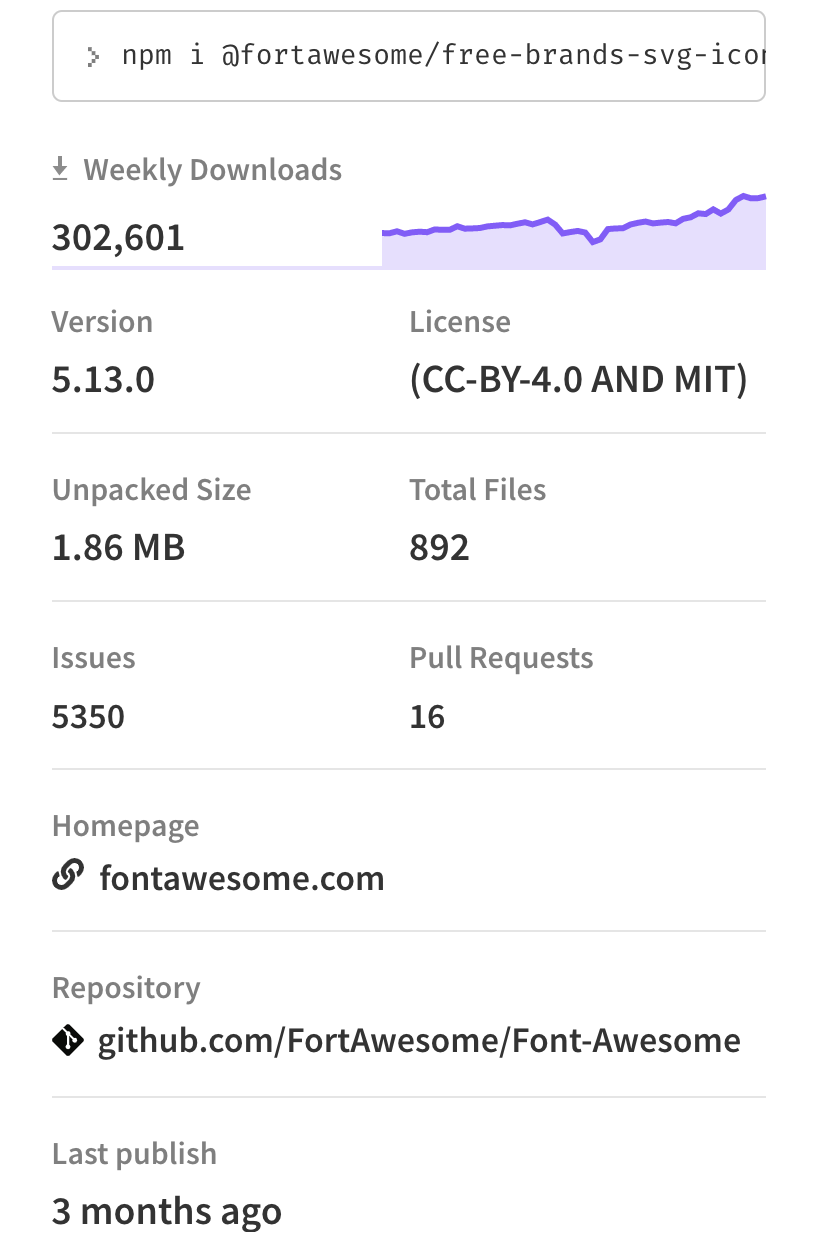Click the download arrow icon beside Weekly Downloads
This screenshot has height=1234, width=836.
[x=61, y=167]
